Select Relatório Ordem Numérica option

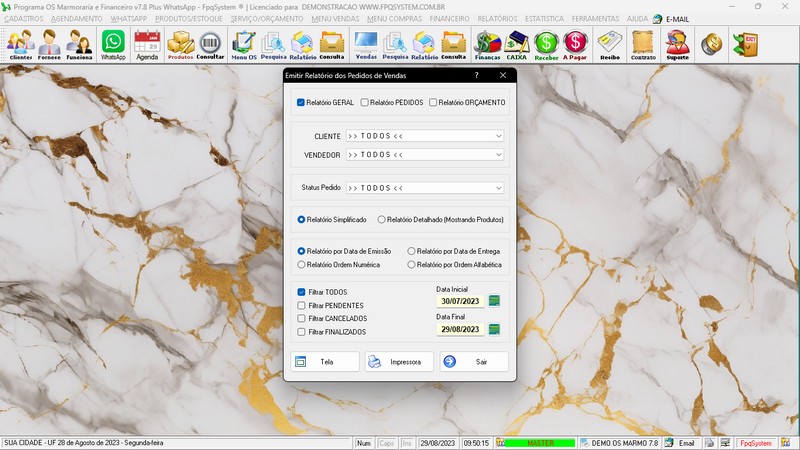(x=301, y=265)
